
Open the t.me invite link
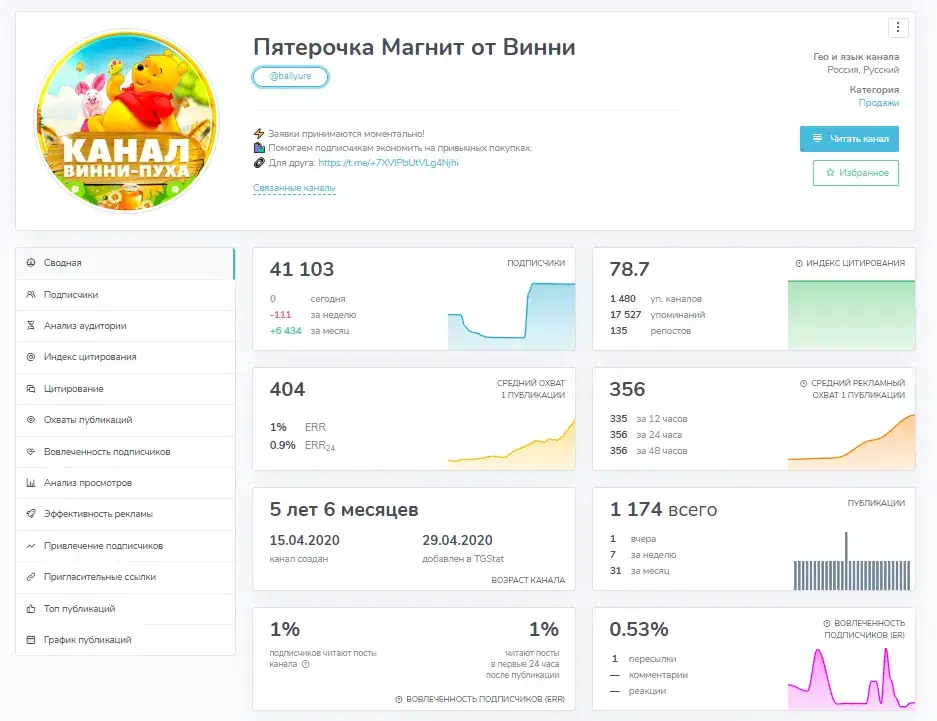[388, 162]
